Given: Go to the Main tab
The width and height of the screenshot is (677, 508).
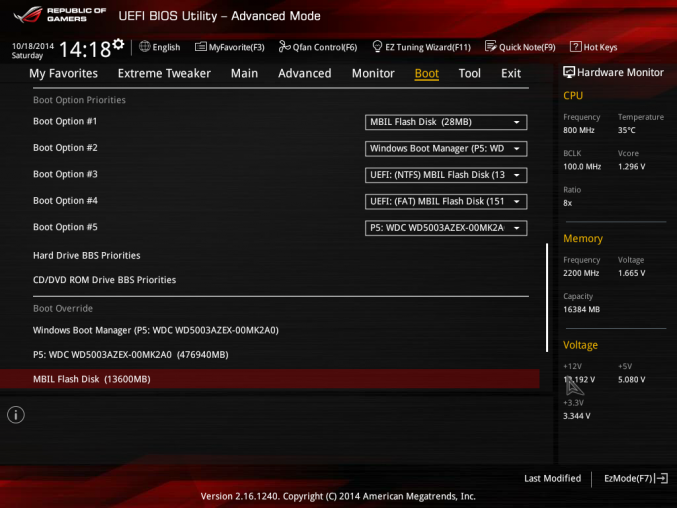Looking at the screenshot, I should click(x=244, y=73).
